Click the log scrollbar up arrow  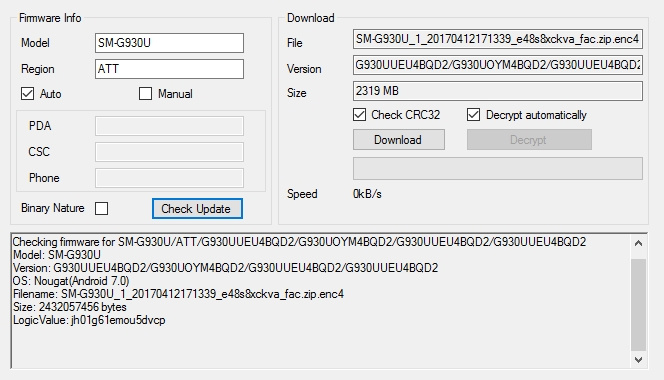pos(638,243)
